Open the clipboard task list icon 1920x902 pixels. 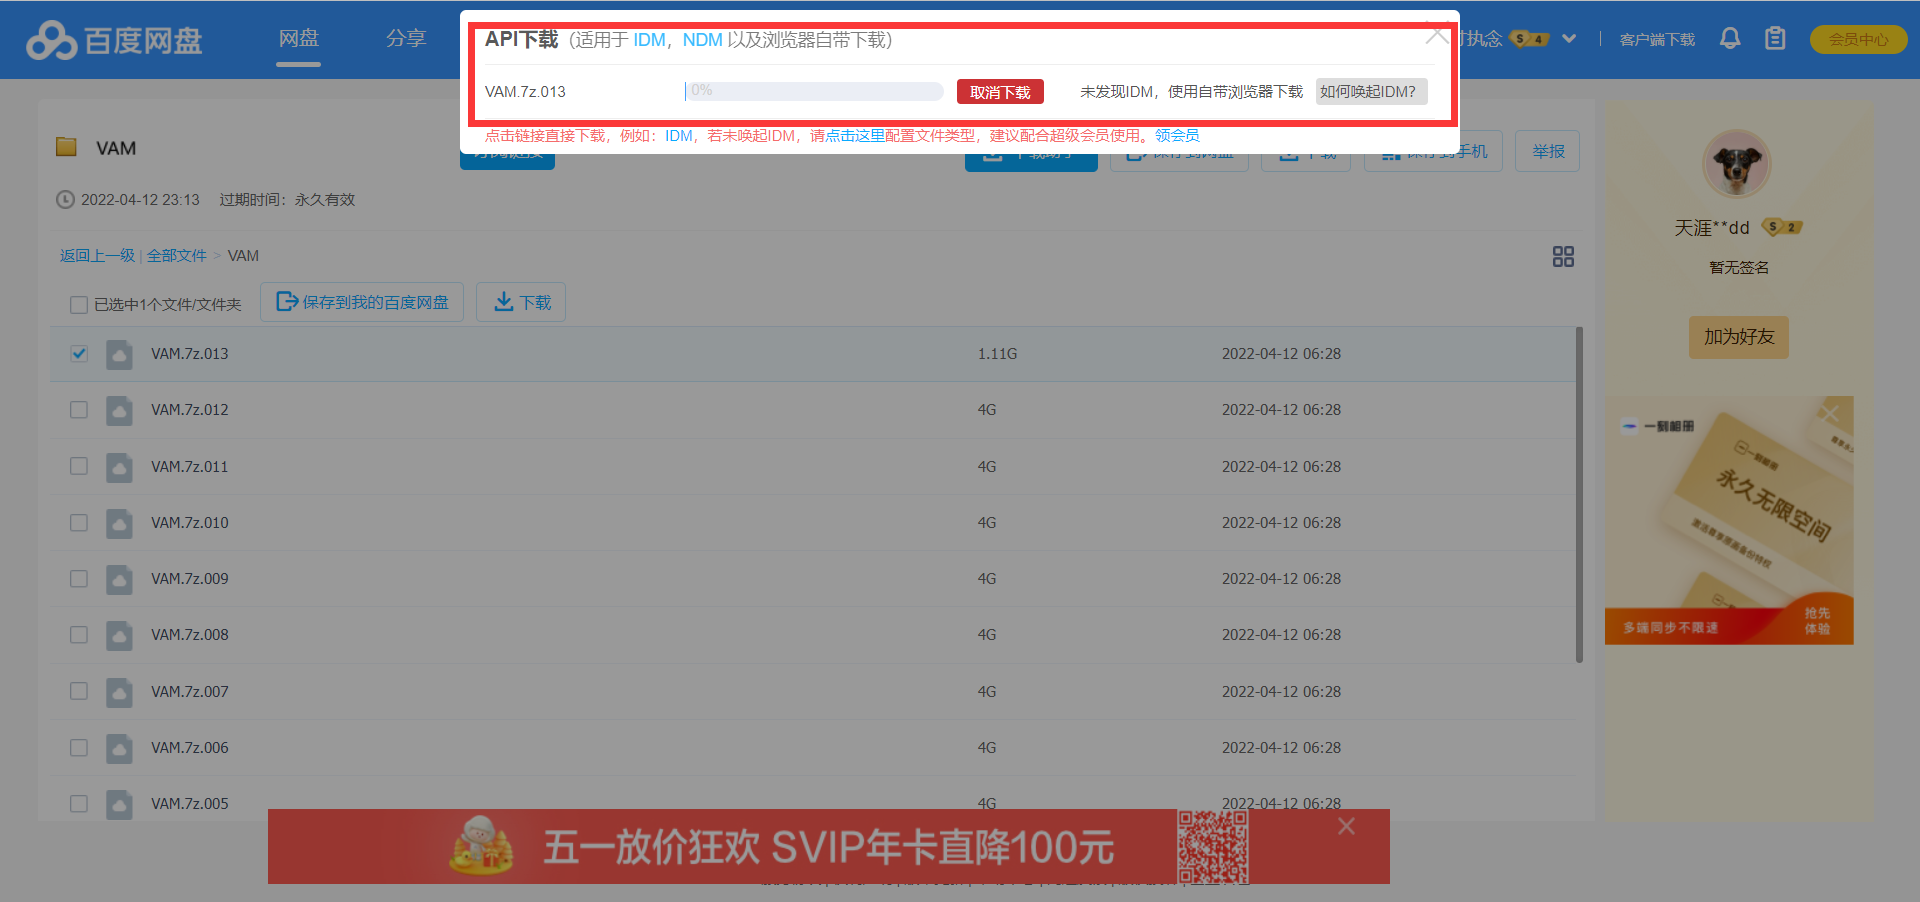click(1775, 39)
